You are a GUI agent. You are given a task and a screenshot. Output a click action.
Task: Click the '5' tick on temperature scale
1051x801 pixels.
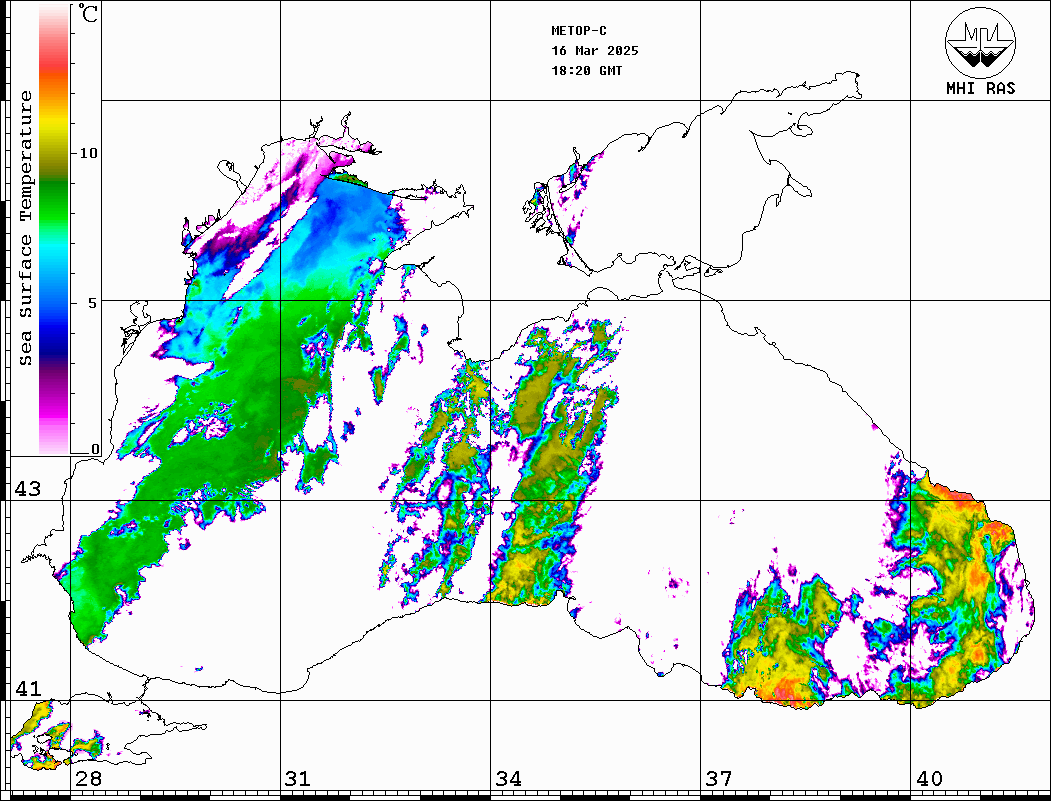click(93, 303)
